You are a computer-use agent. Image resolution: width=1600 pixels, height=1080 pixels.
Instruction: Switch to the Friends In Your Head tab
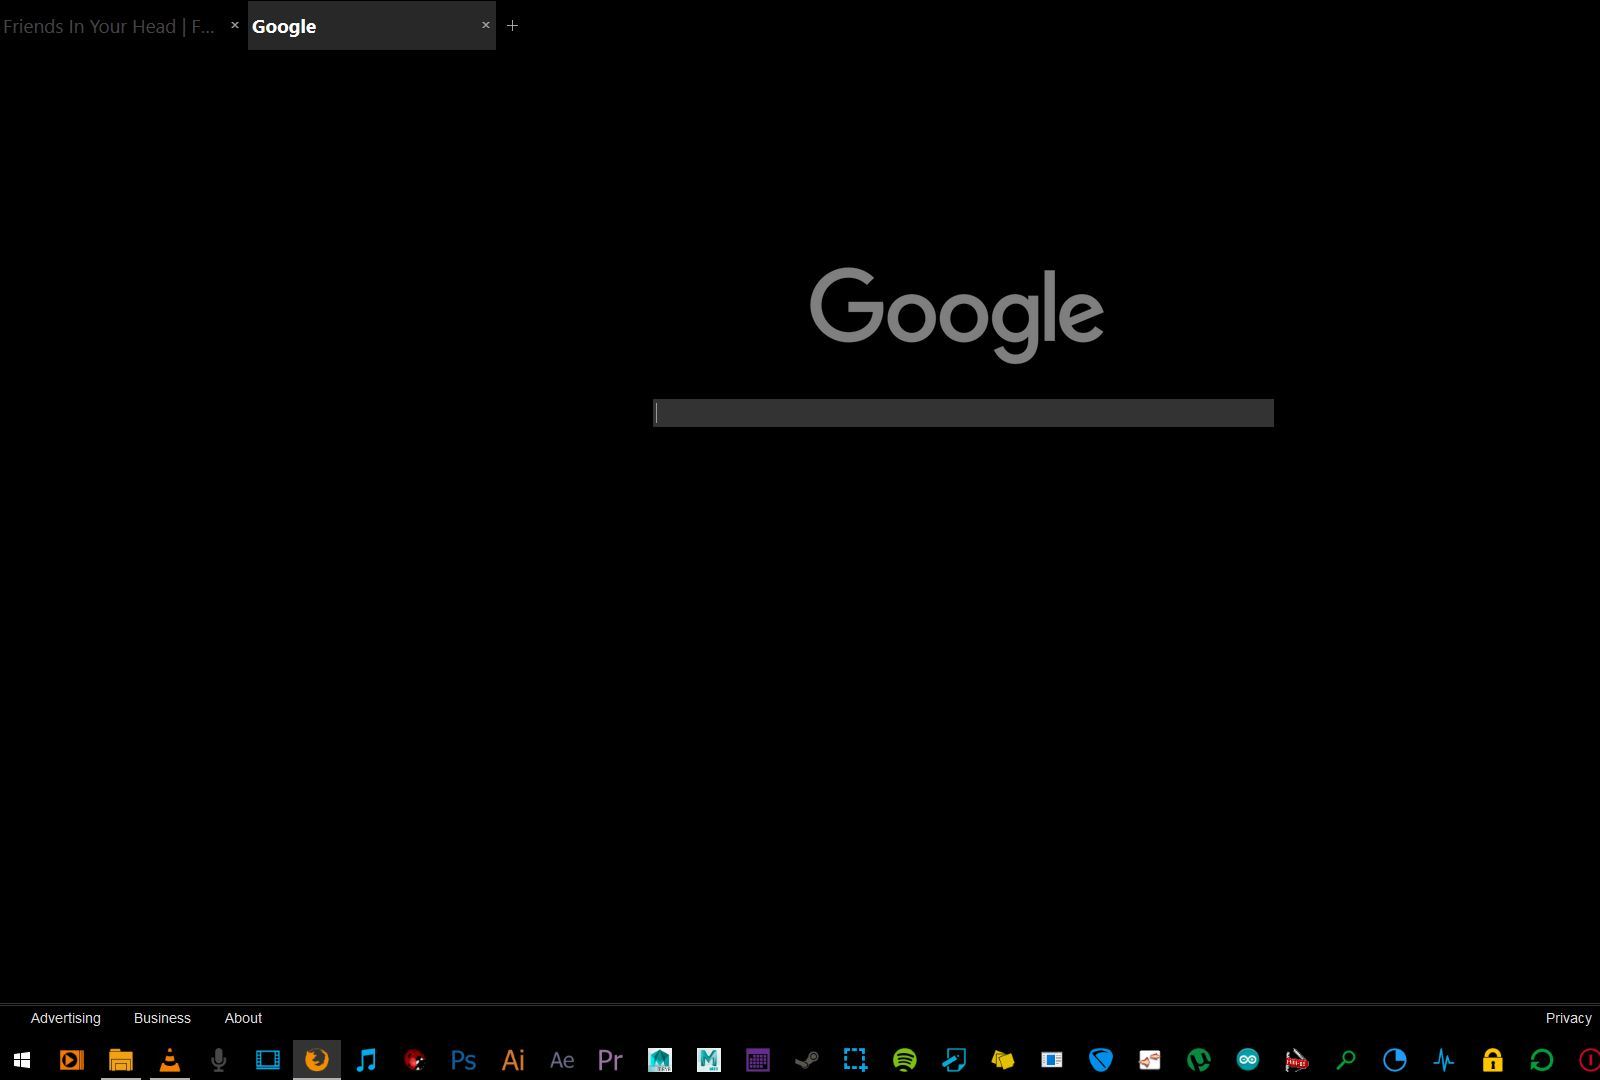pyautogui.click(x=109, y=26)
